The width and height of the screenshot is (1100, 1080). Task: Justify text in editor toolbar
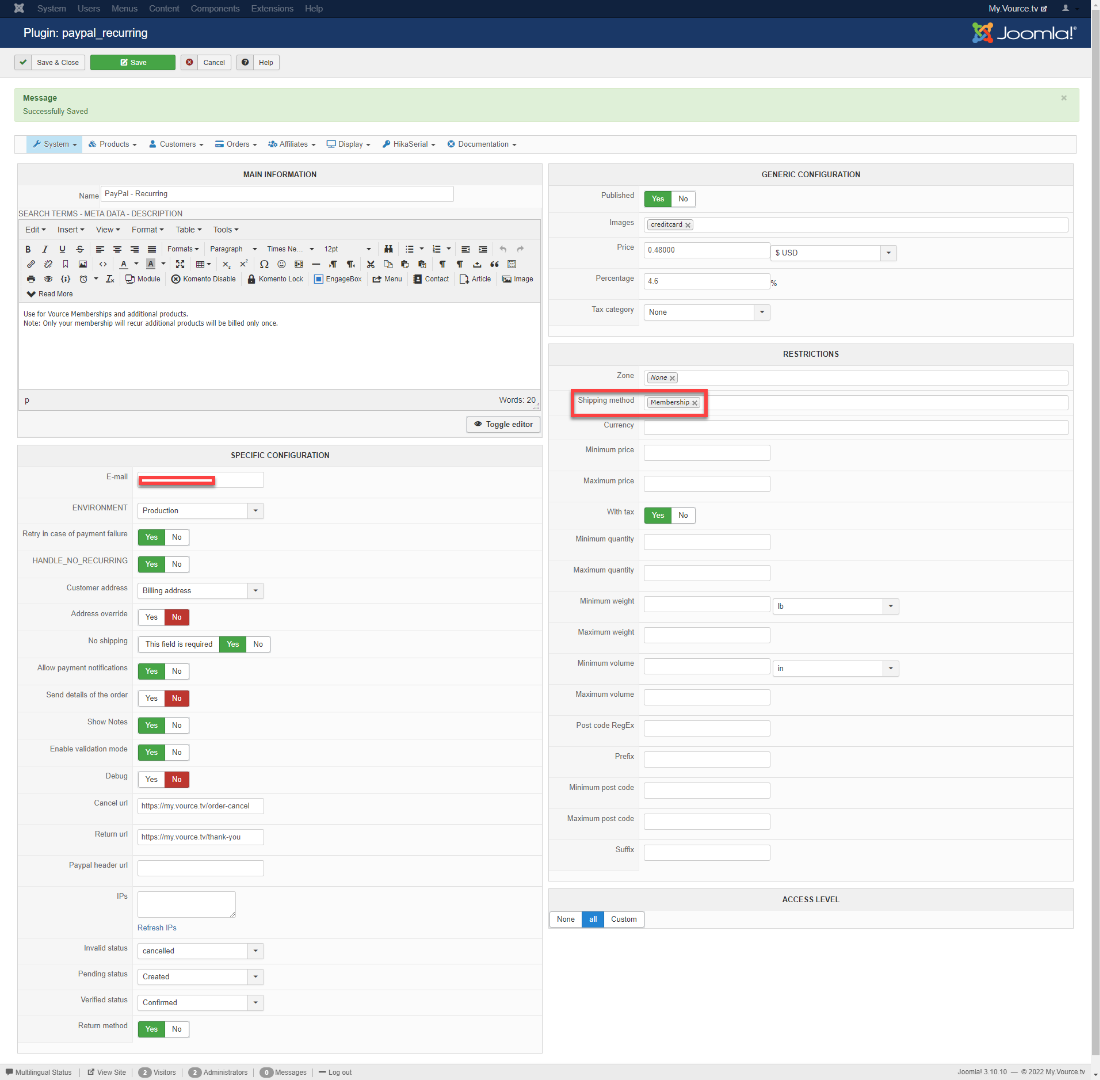[x=152, y=249]
